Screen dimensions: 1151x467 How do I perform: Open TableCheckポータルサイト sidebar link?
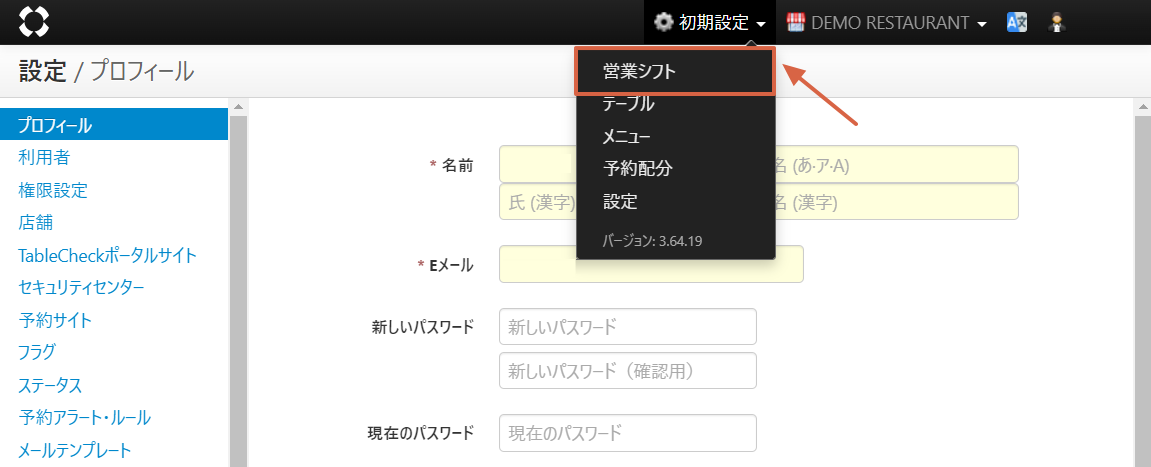pos(107,255)
